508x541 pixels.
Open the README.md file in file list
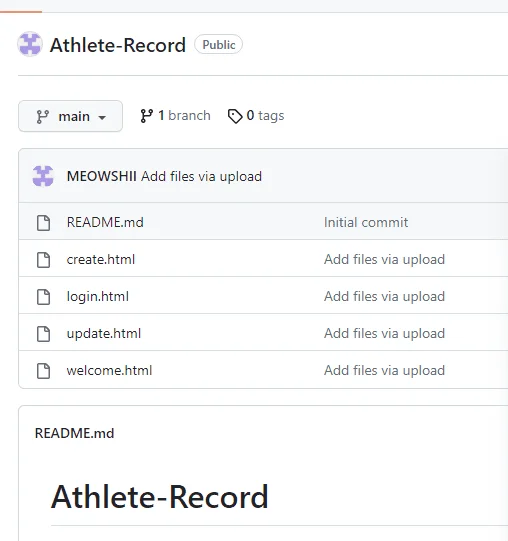(x=105, y=223)
